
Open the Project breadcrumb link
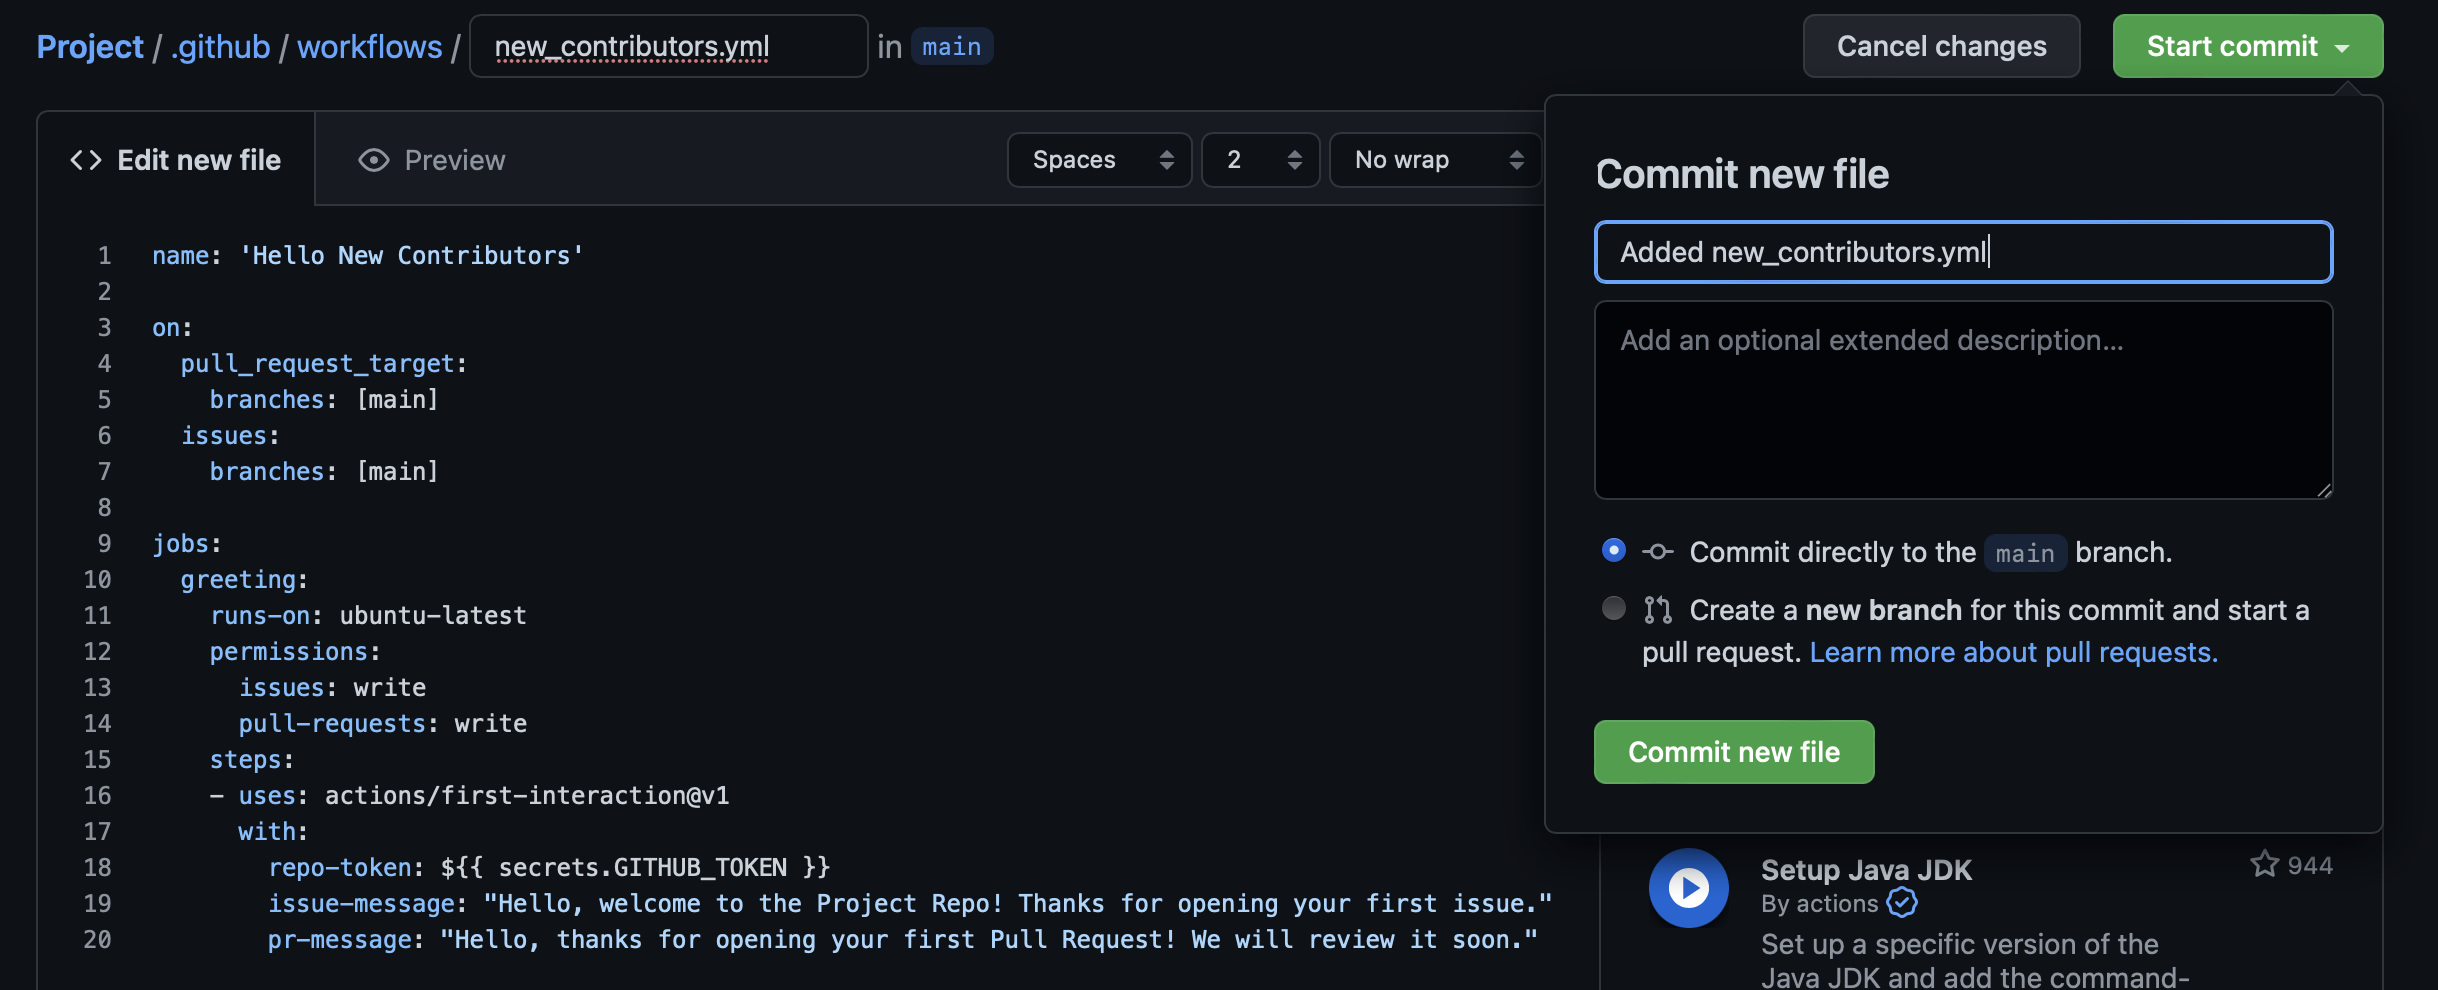pyautogui.click(x=90, y=46)
